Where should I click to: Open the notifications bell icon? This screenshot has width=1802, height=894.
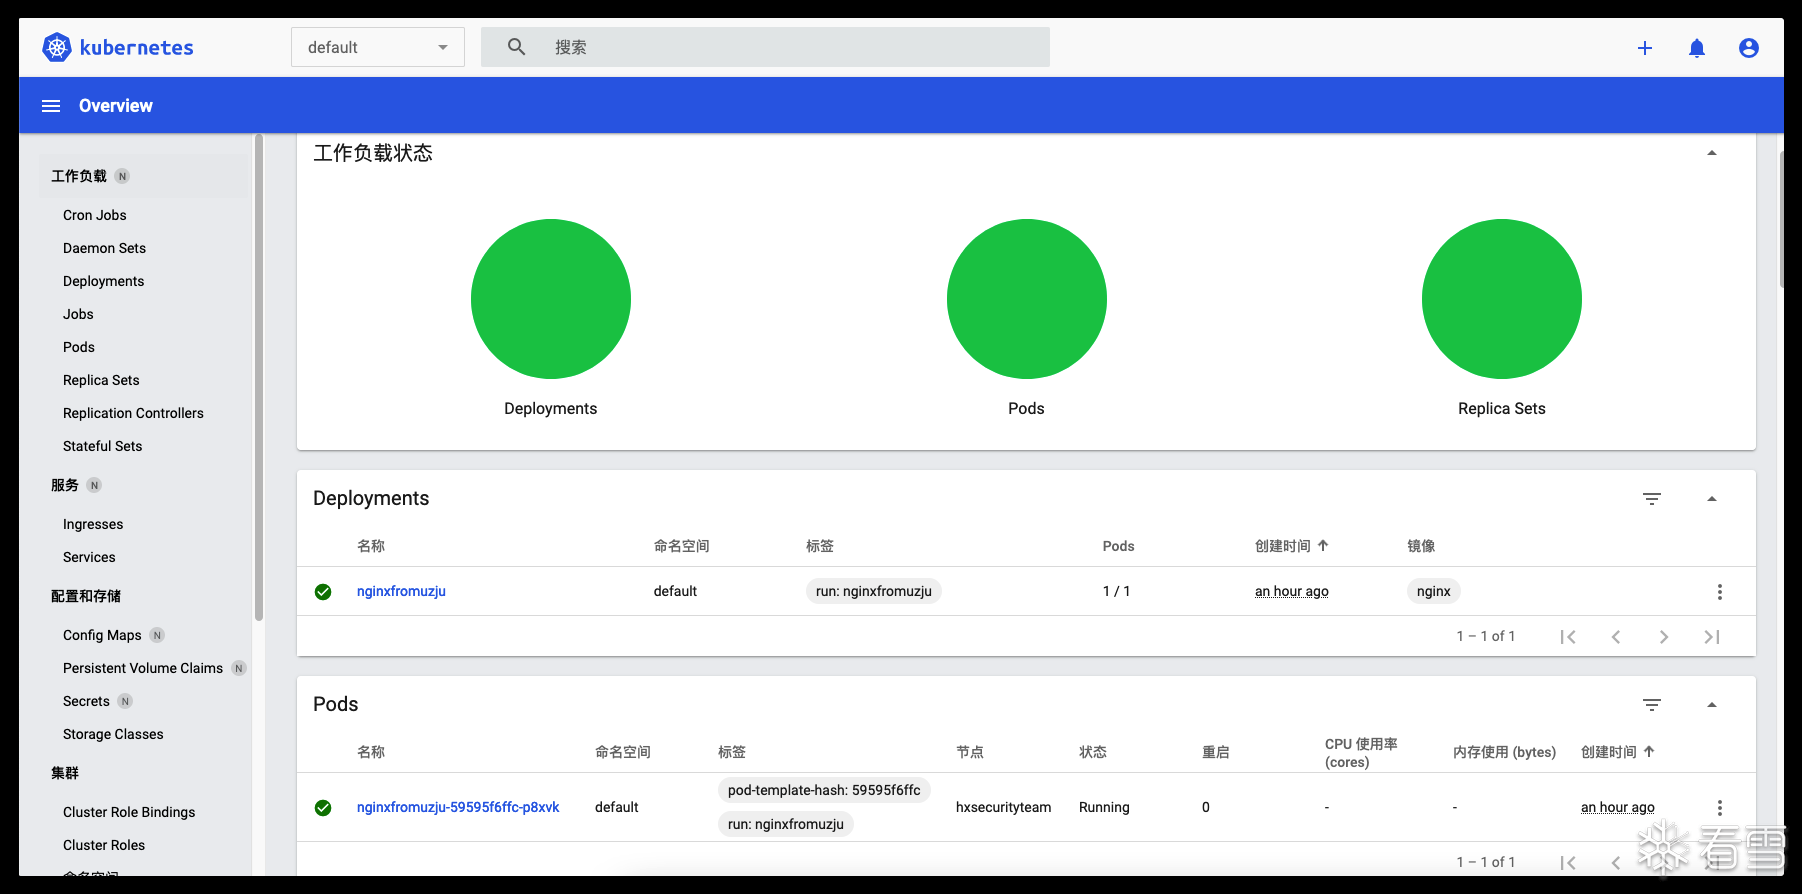pos(1697,48)
